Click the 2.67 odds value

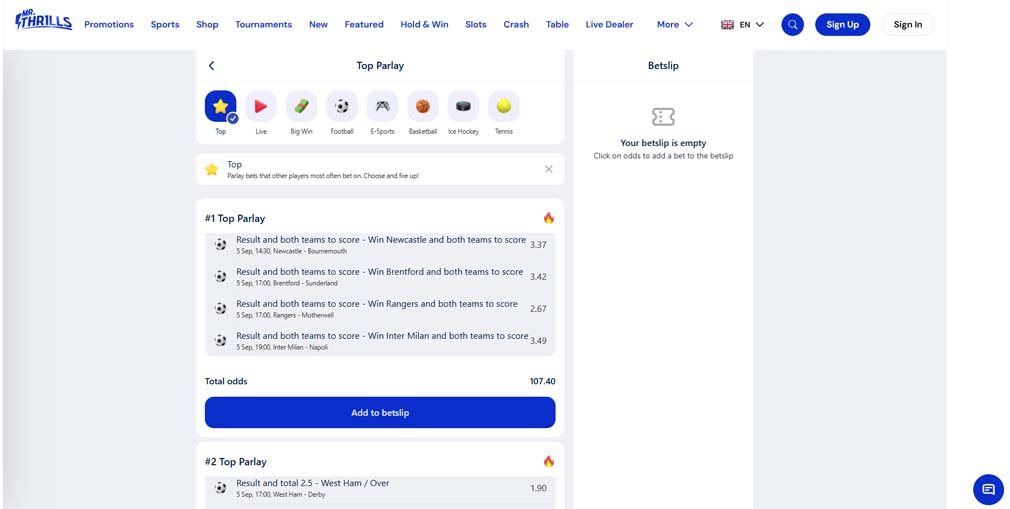pyautogui.click(x=538, y=309)
